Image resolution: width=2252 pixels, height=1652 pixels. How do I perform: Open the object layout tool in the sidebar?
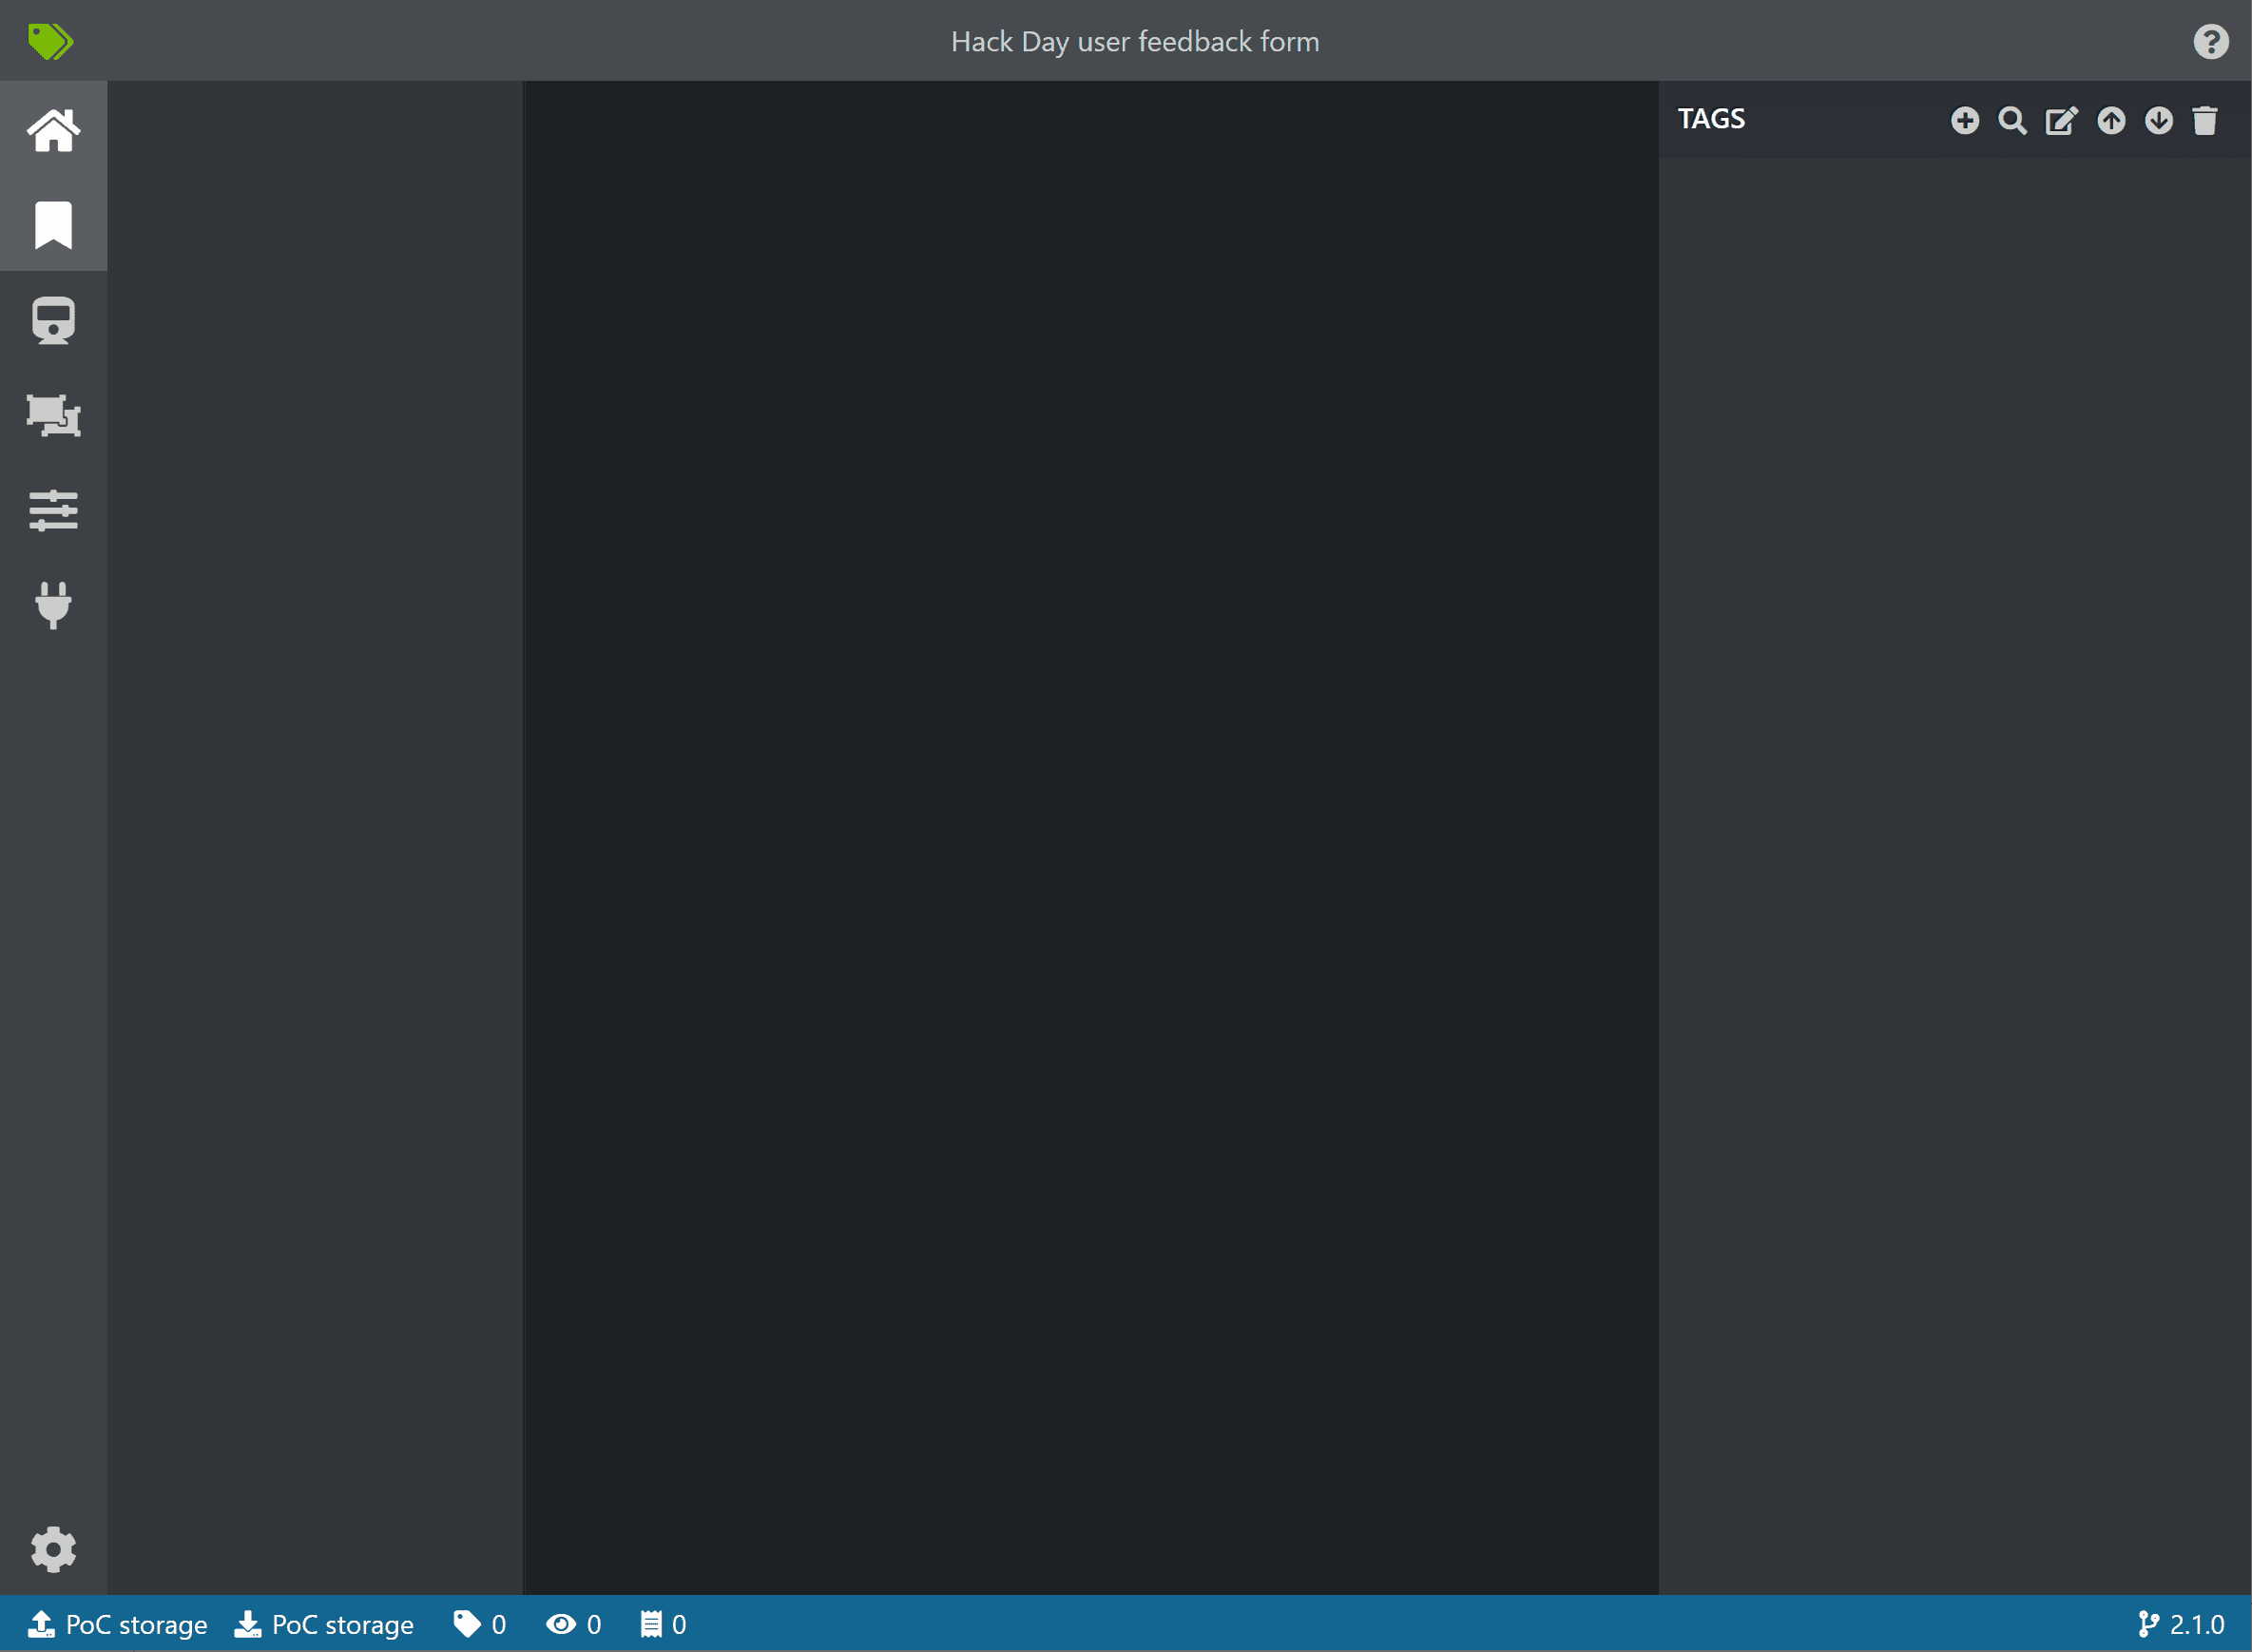pos(53,416)
